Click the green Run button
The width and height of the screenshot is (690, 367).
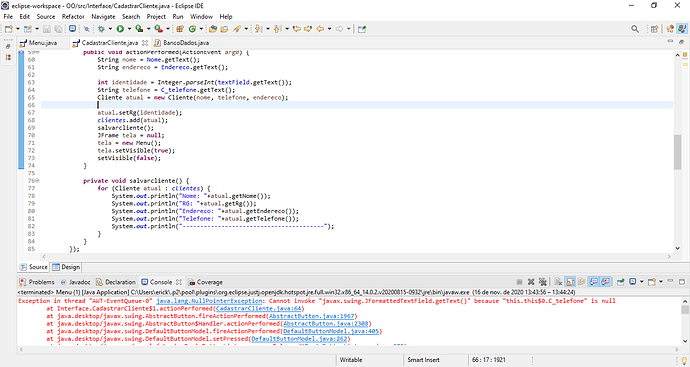(x=120, y=29)
